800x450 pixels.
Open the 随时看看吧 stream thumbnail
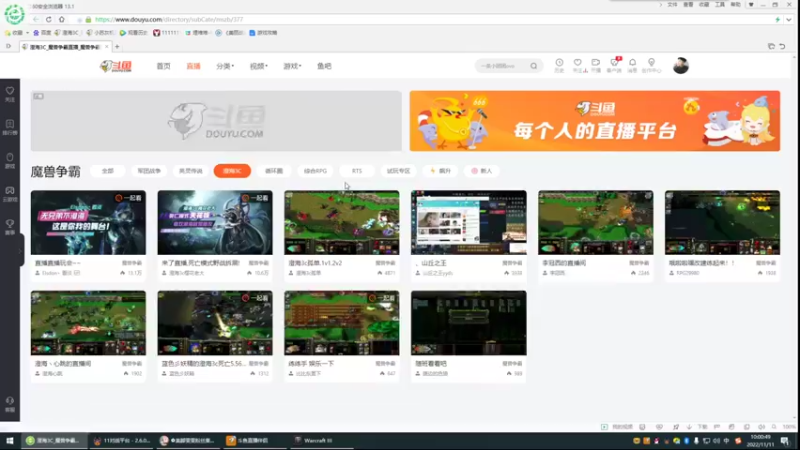(468, 323)
